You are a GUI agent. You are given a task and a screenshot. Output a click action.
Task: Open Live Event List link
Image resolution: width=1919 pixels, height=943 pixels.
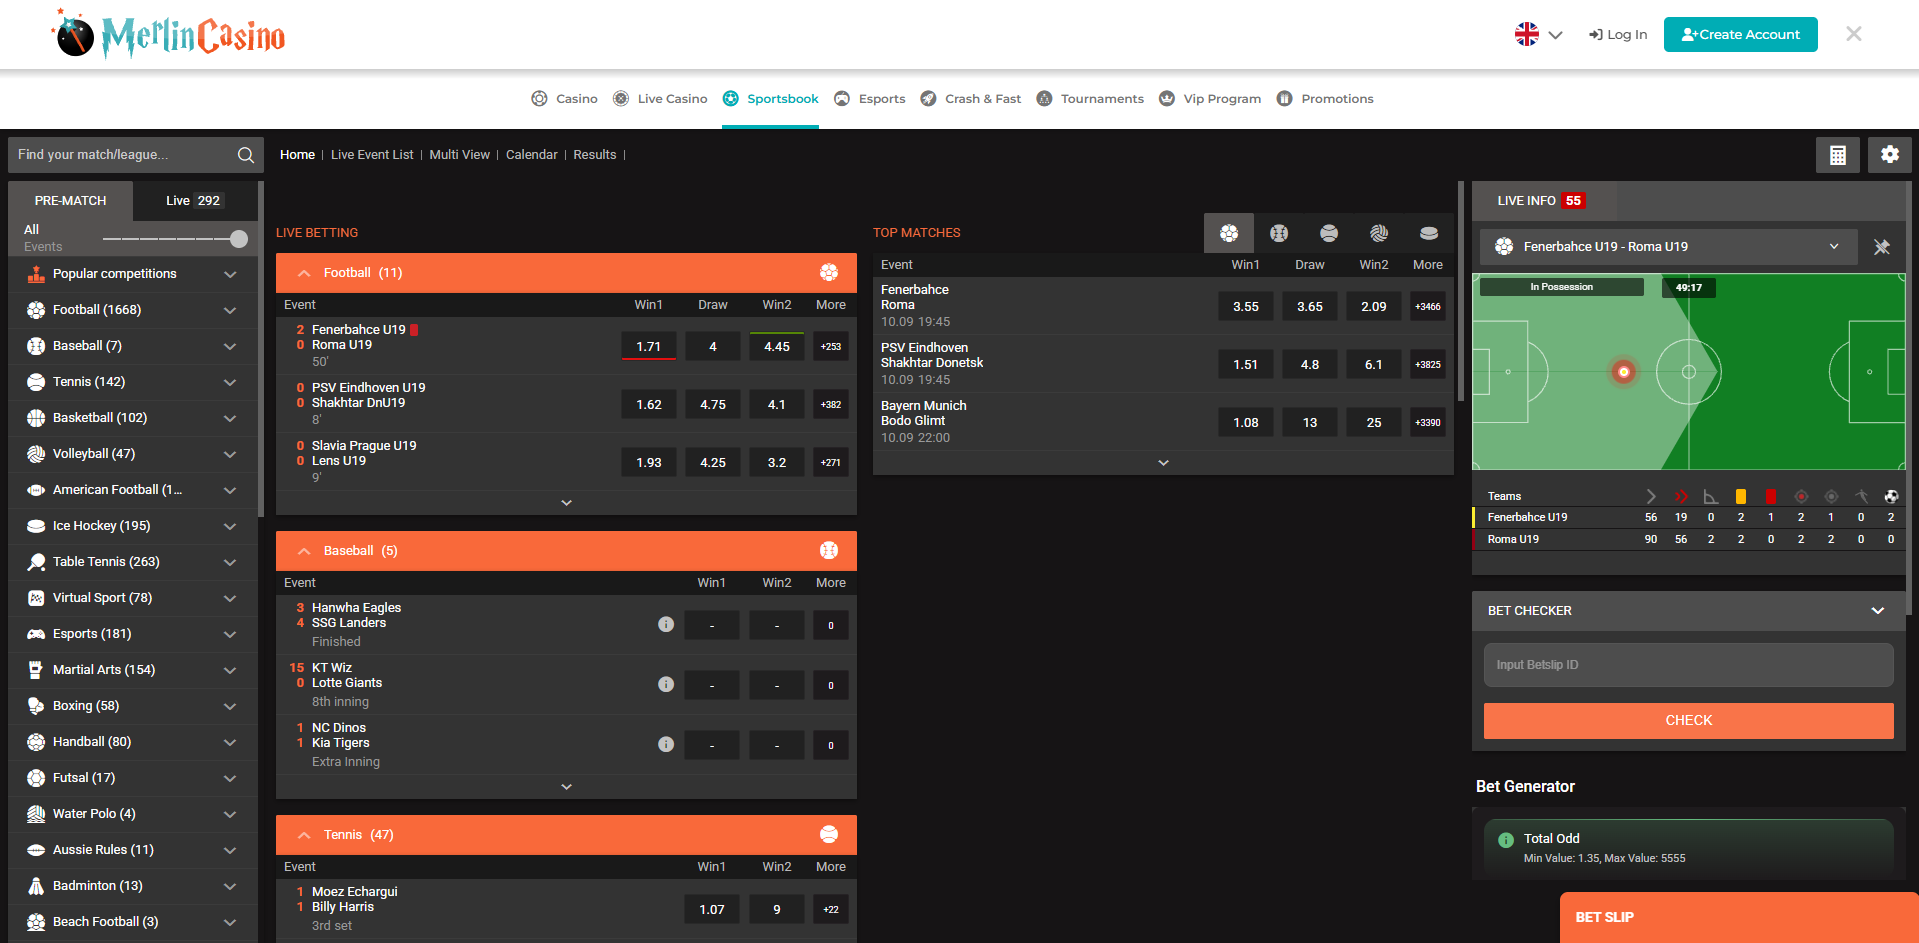point(372,155)
